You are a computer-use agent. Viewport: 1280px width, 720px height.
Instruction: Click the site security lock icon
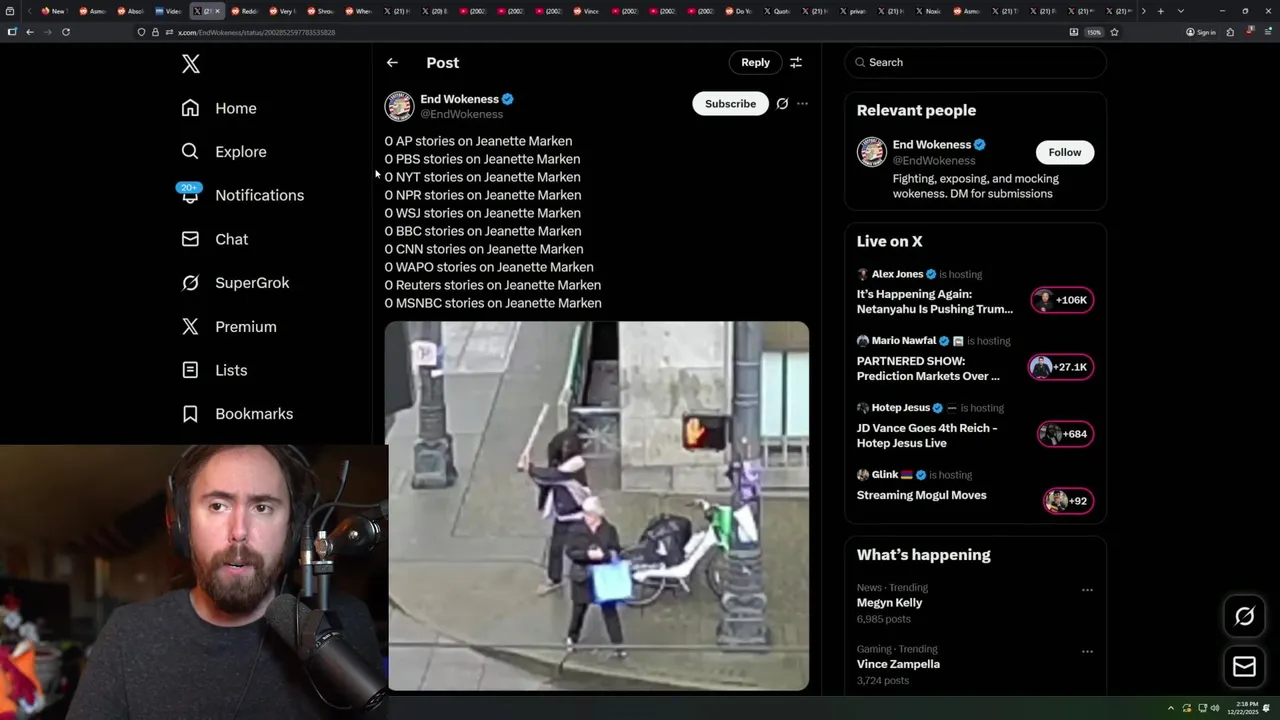[x=155, y=32]
